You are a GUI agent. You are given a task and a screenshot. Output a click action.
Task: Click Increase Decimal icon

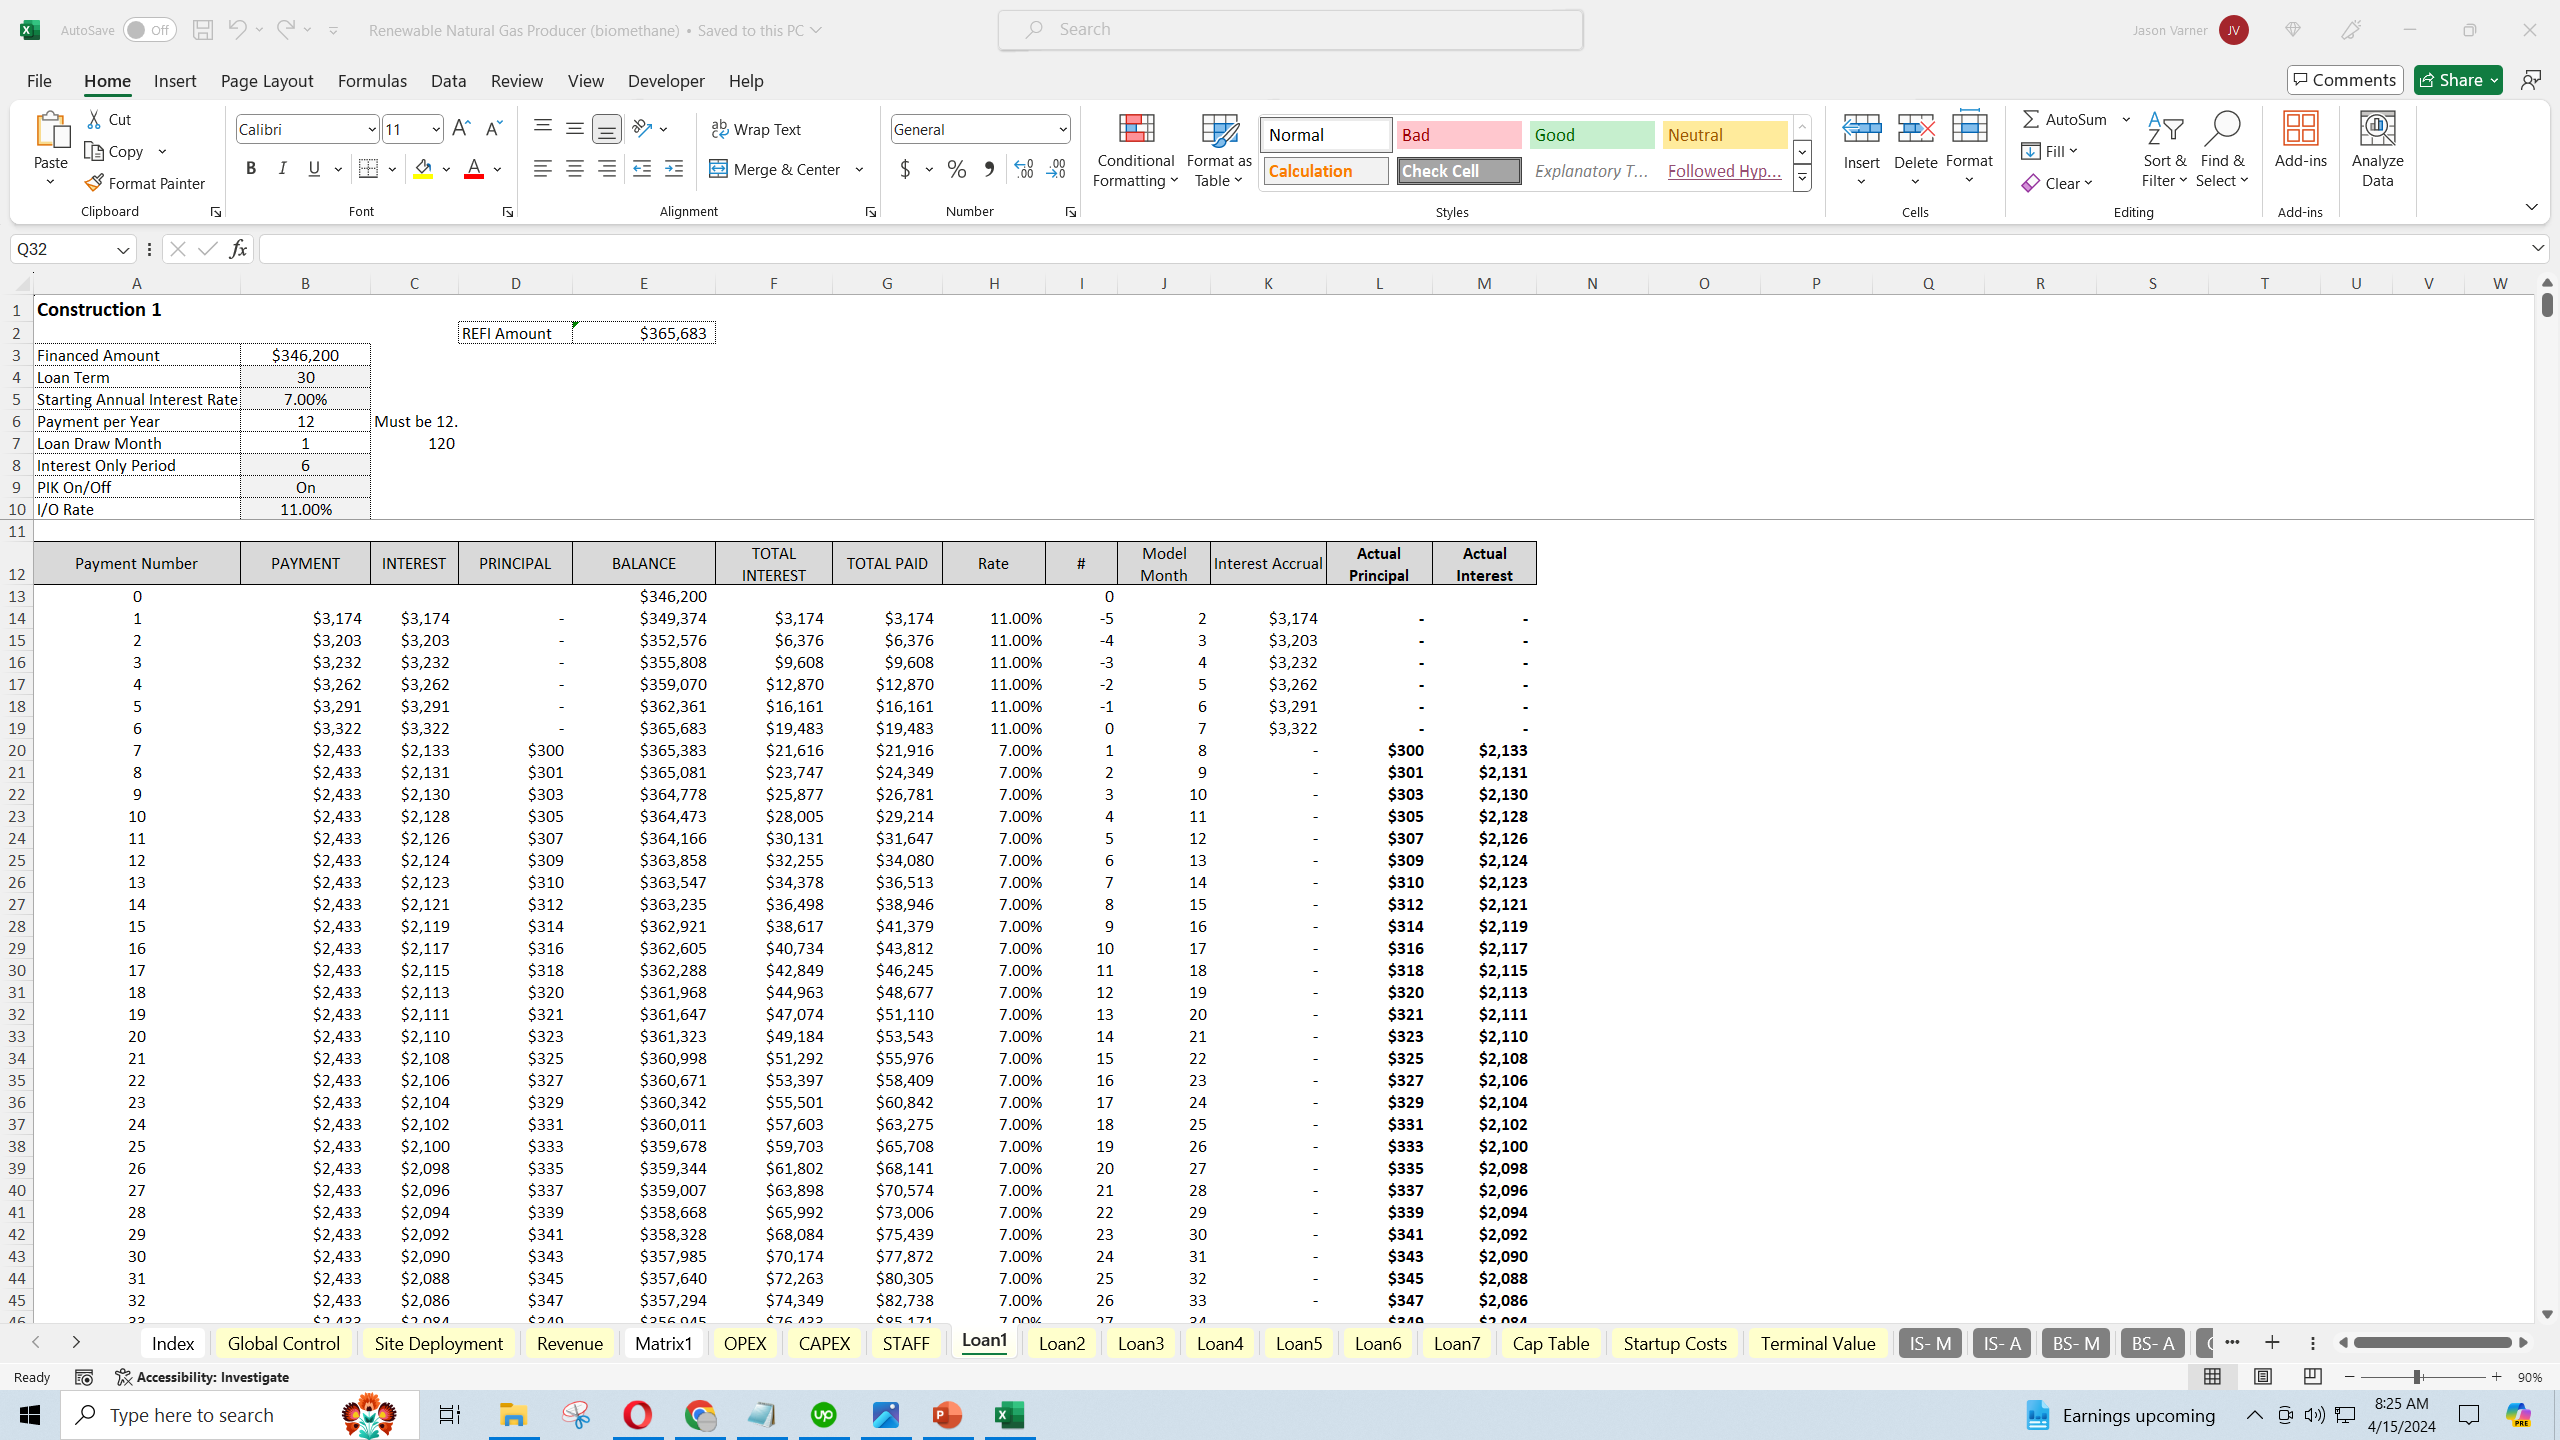(x=1024, y=169)
